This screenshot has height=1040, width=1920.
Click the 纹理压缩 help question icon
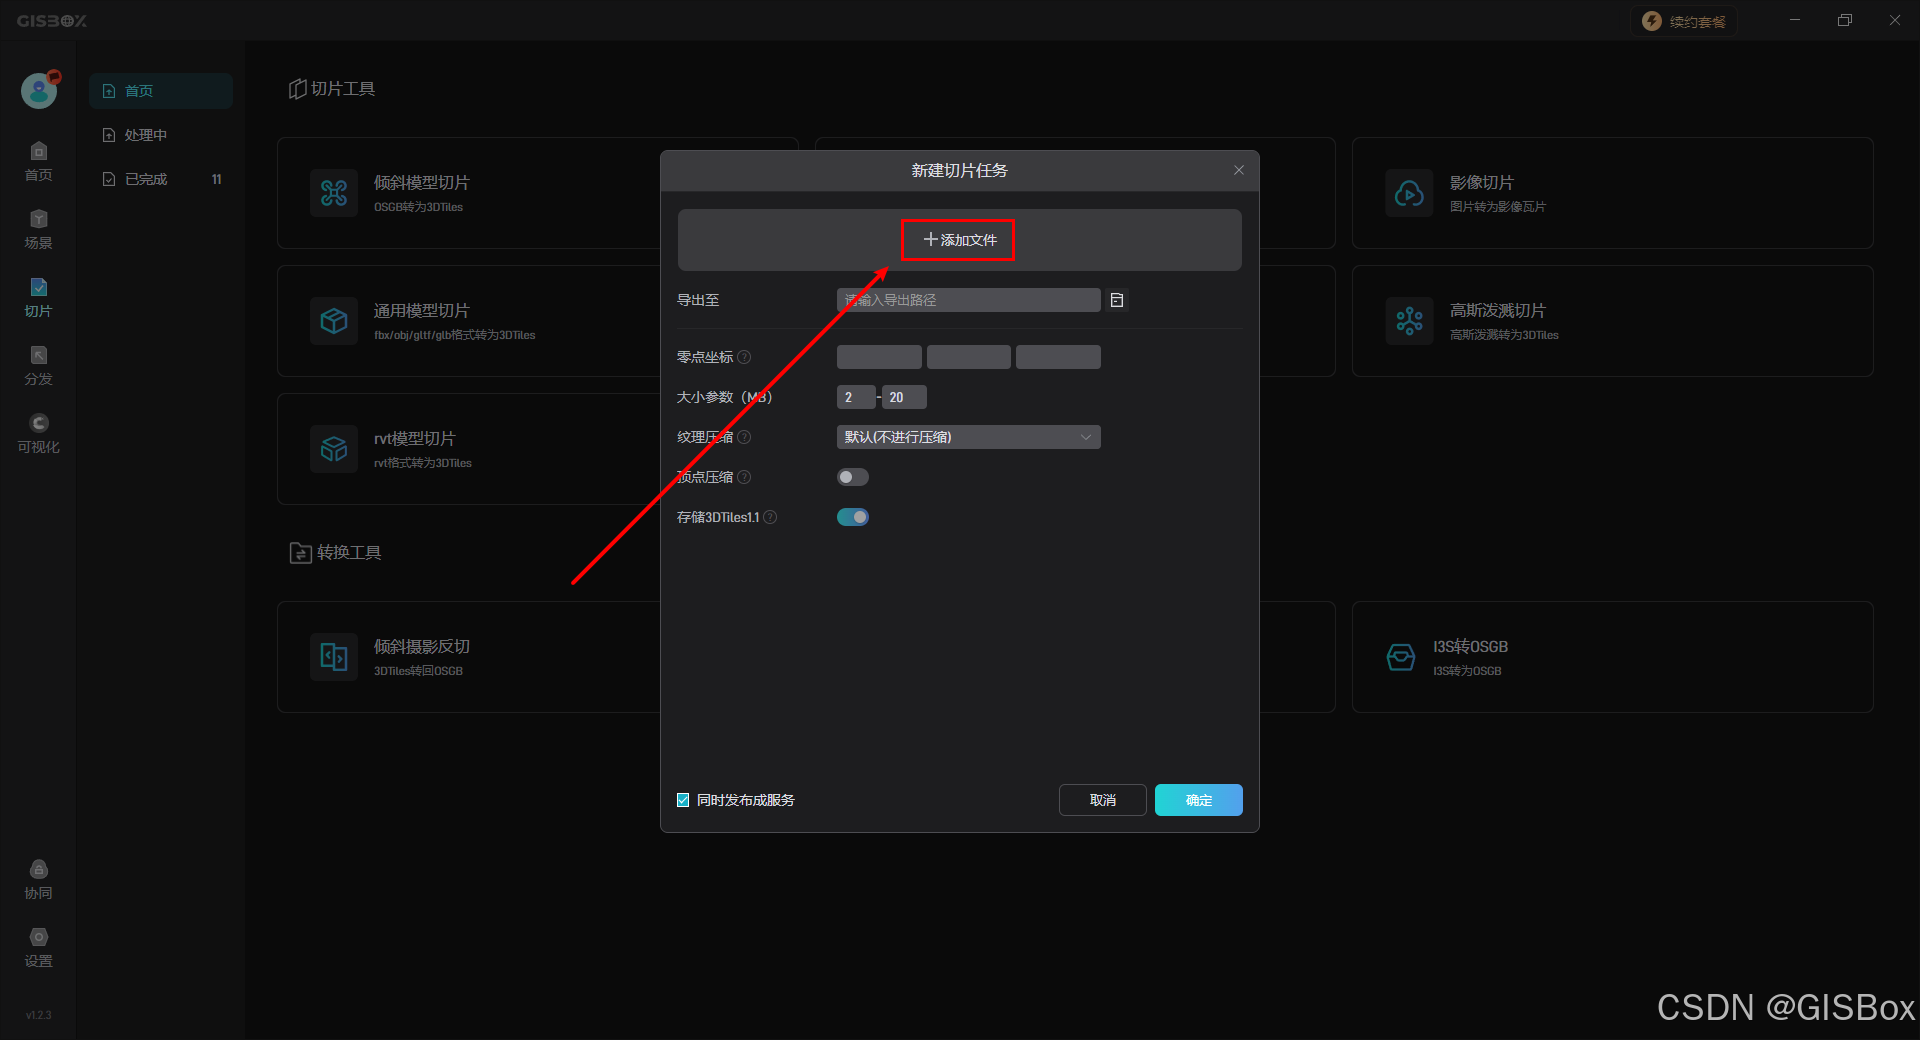744,437
